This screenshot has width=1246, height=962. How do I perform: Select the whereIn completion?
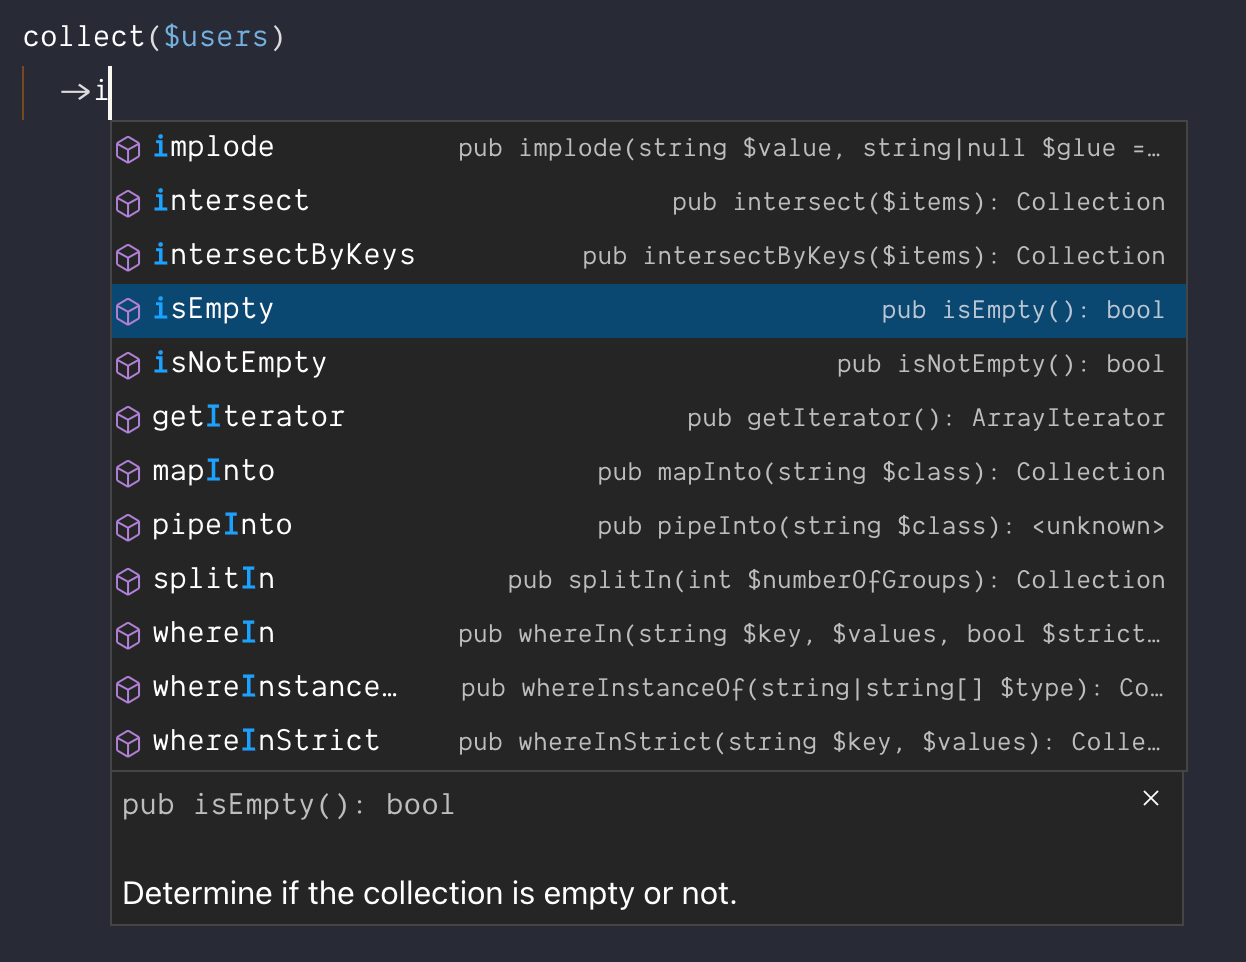(648, 634)
